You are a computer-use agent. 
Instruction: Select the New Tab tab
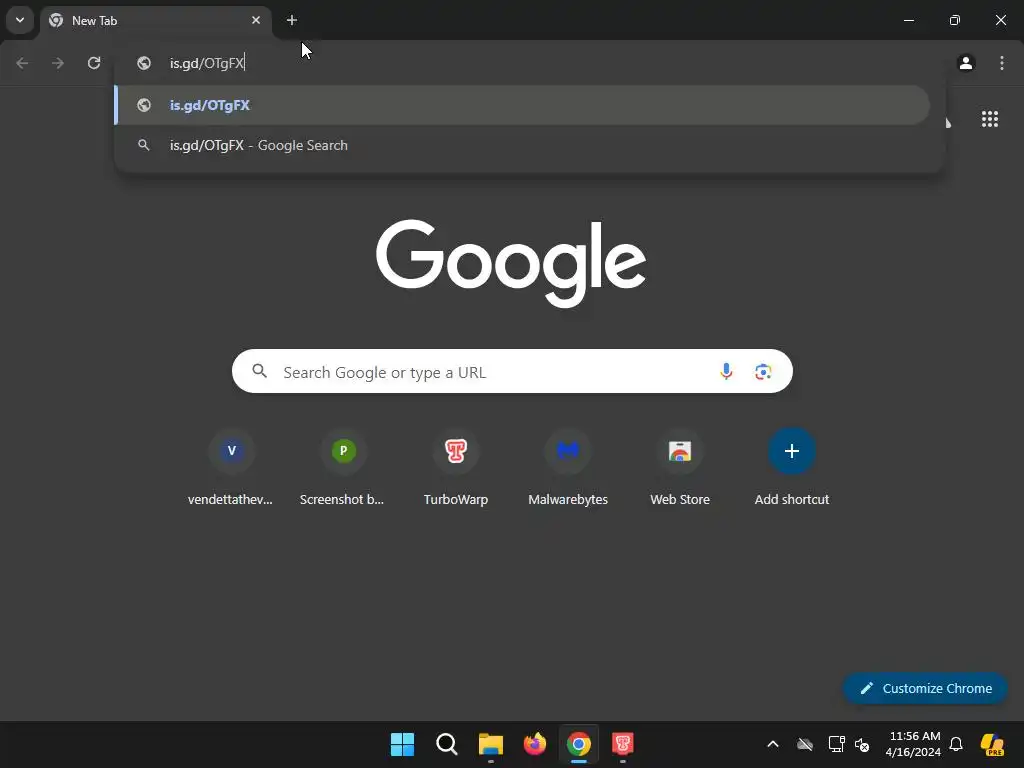click(155, 21)
